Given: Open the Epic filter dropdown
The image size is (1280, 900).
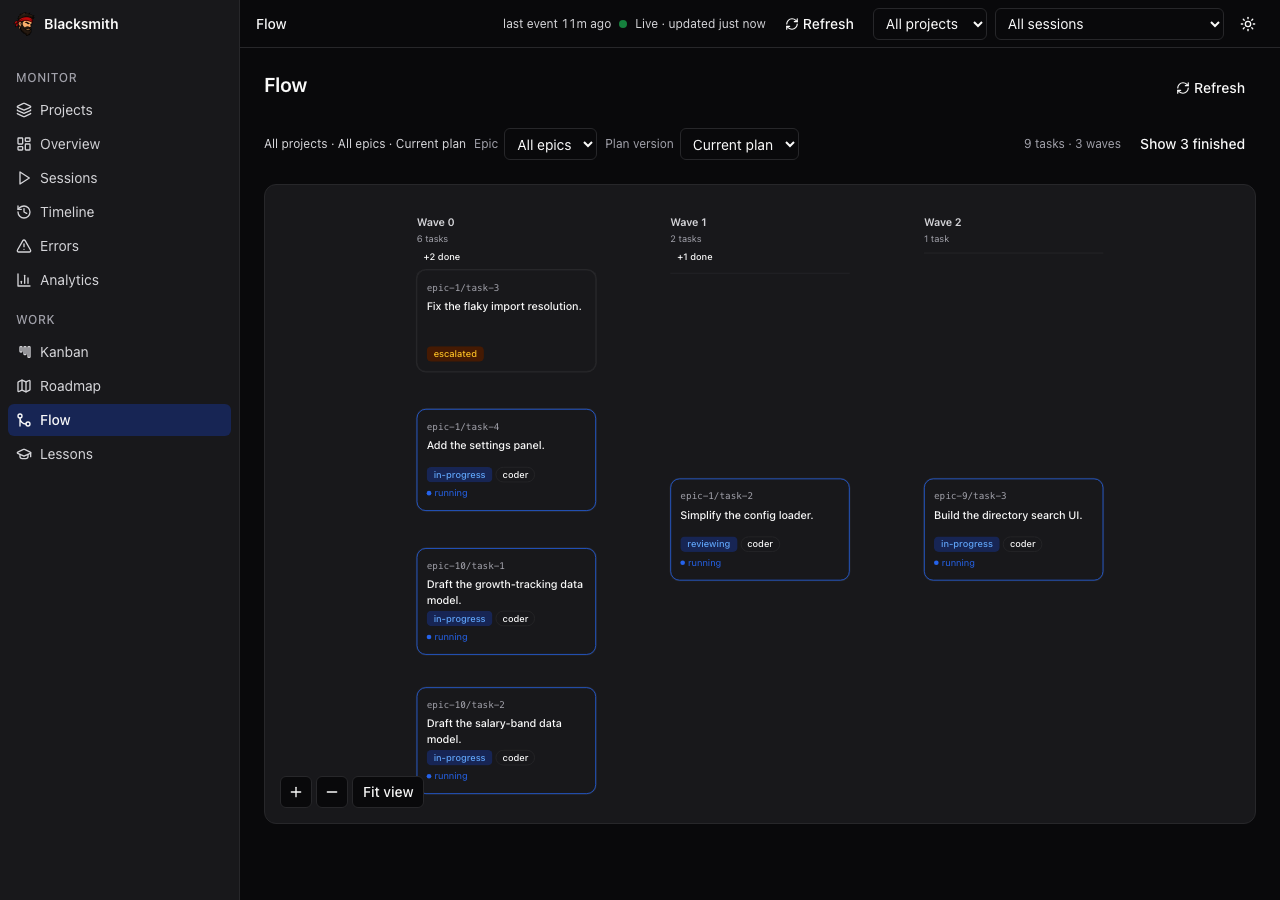Looking at the screenshot, I should pos(550,144).
